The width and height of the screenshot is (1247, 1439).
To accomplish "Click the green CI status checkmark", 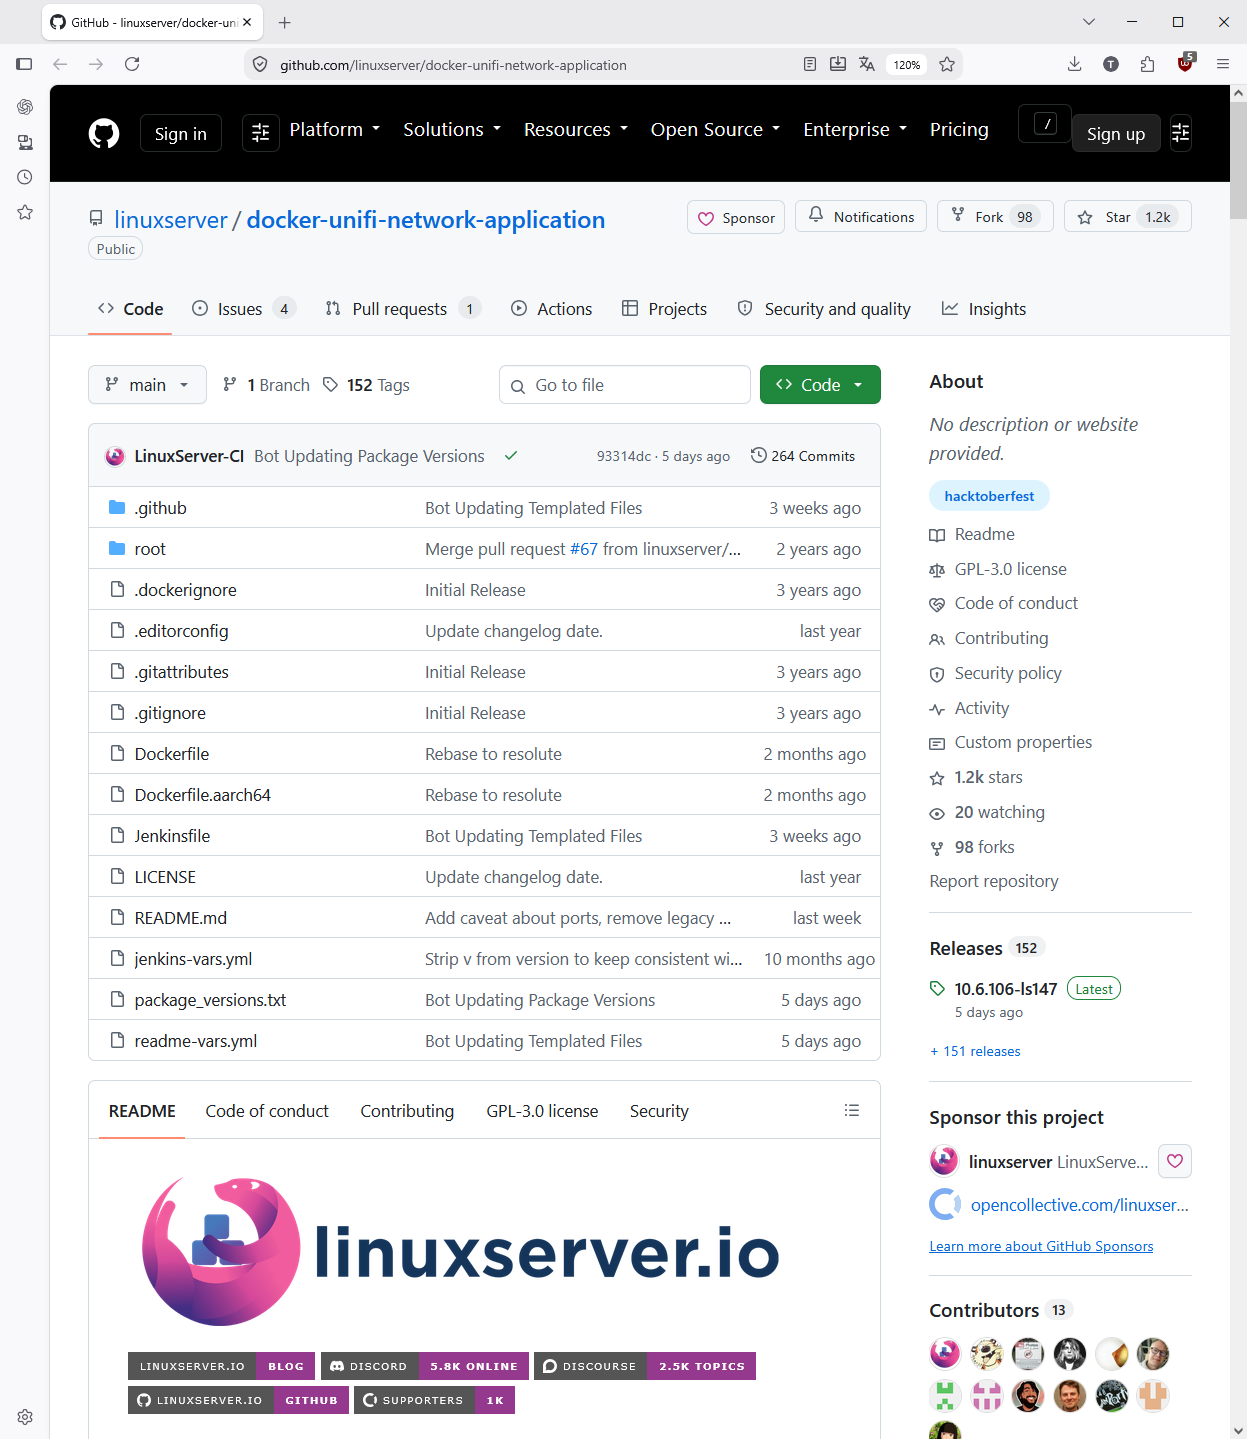I will [x=511, y=456].
